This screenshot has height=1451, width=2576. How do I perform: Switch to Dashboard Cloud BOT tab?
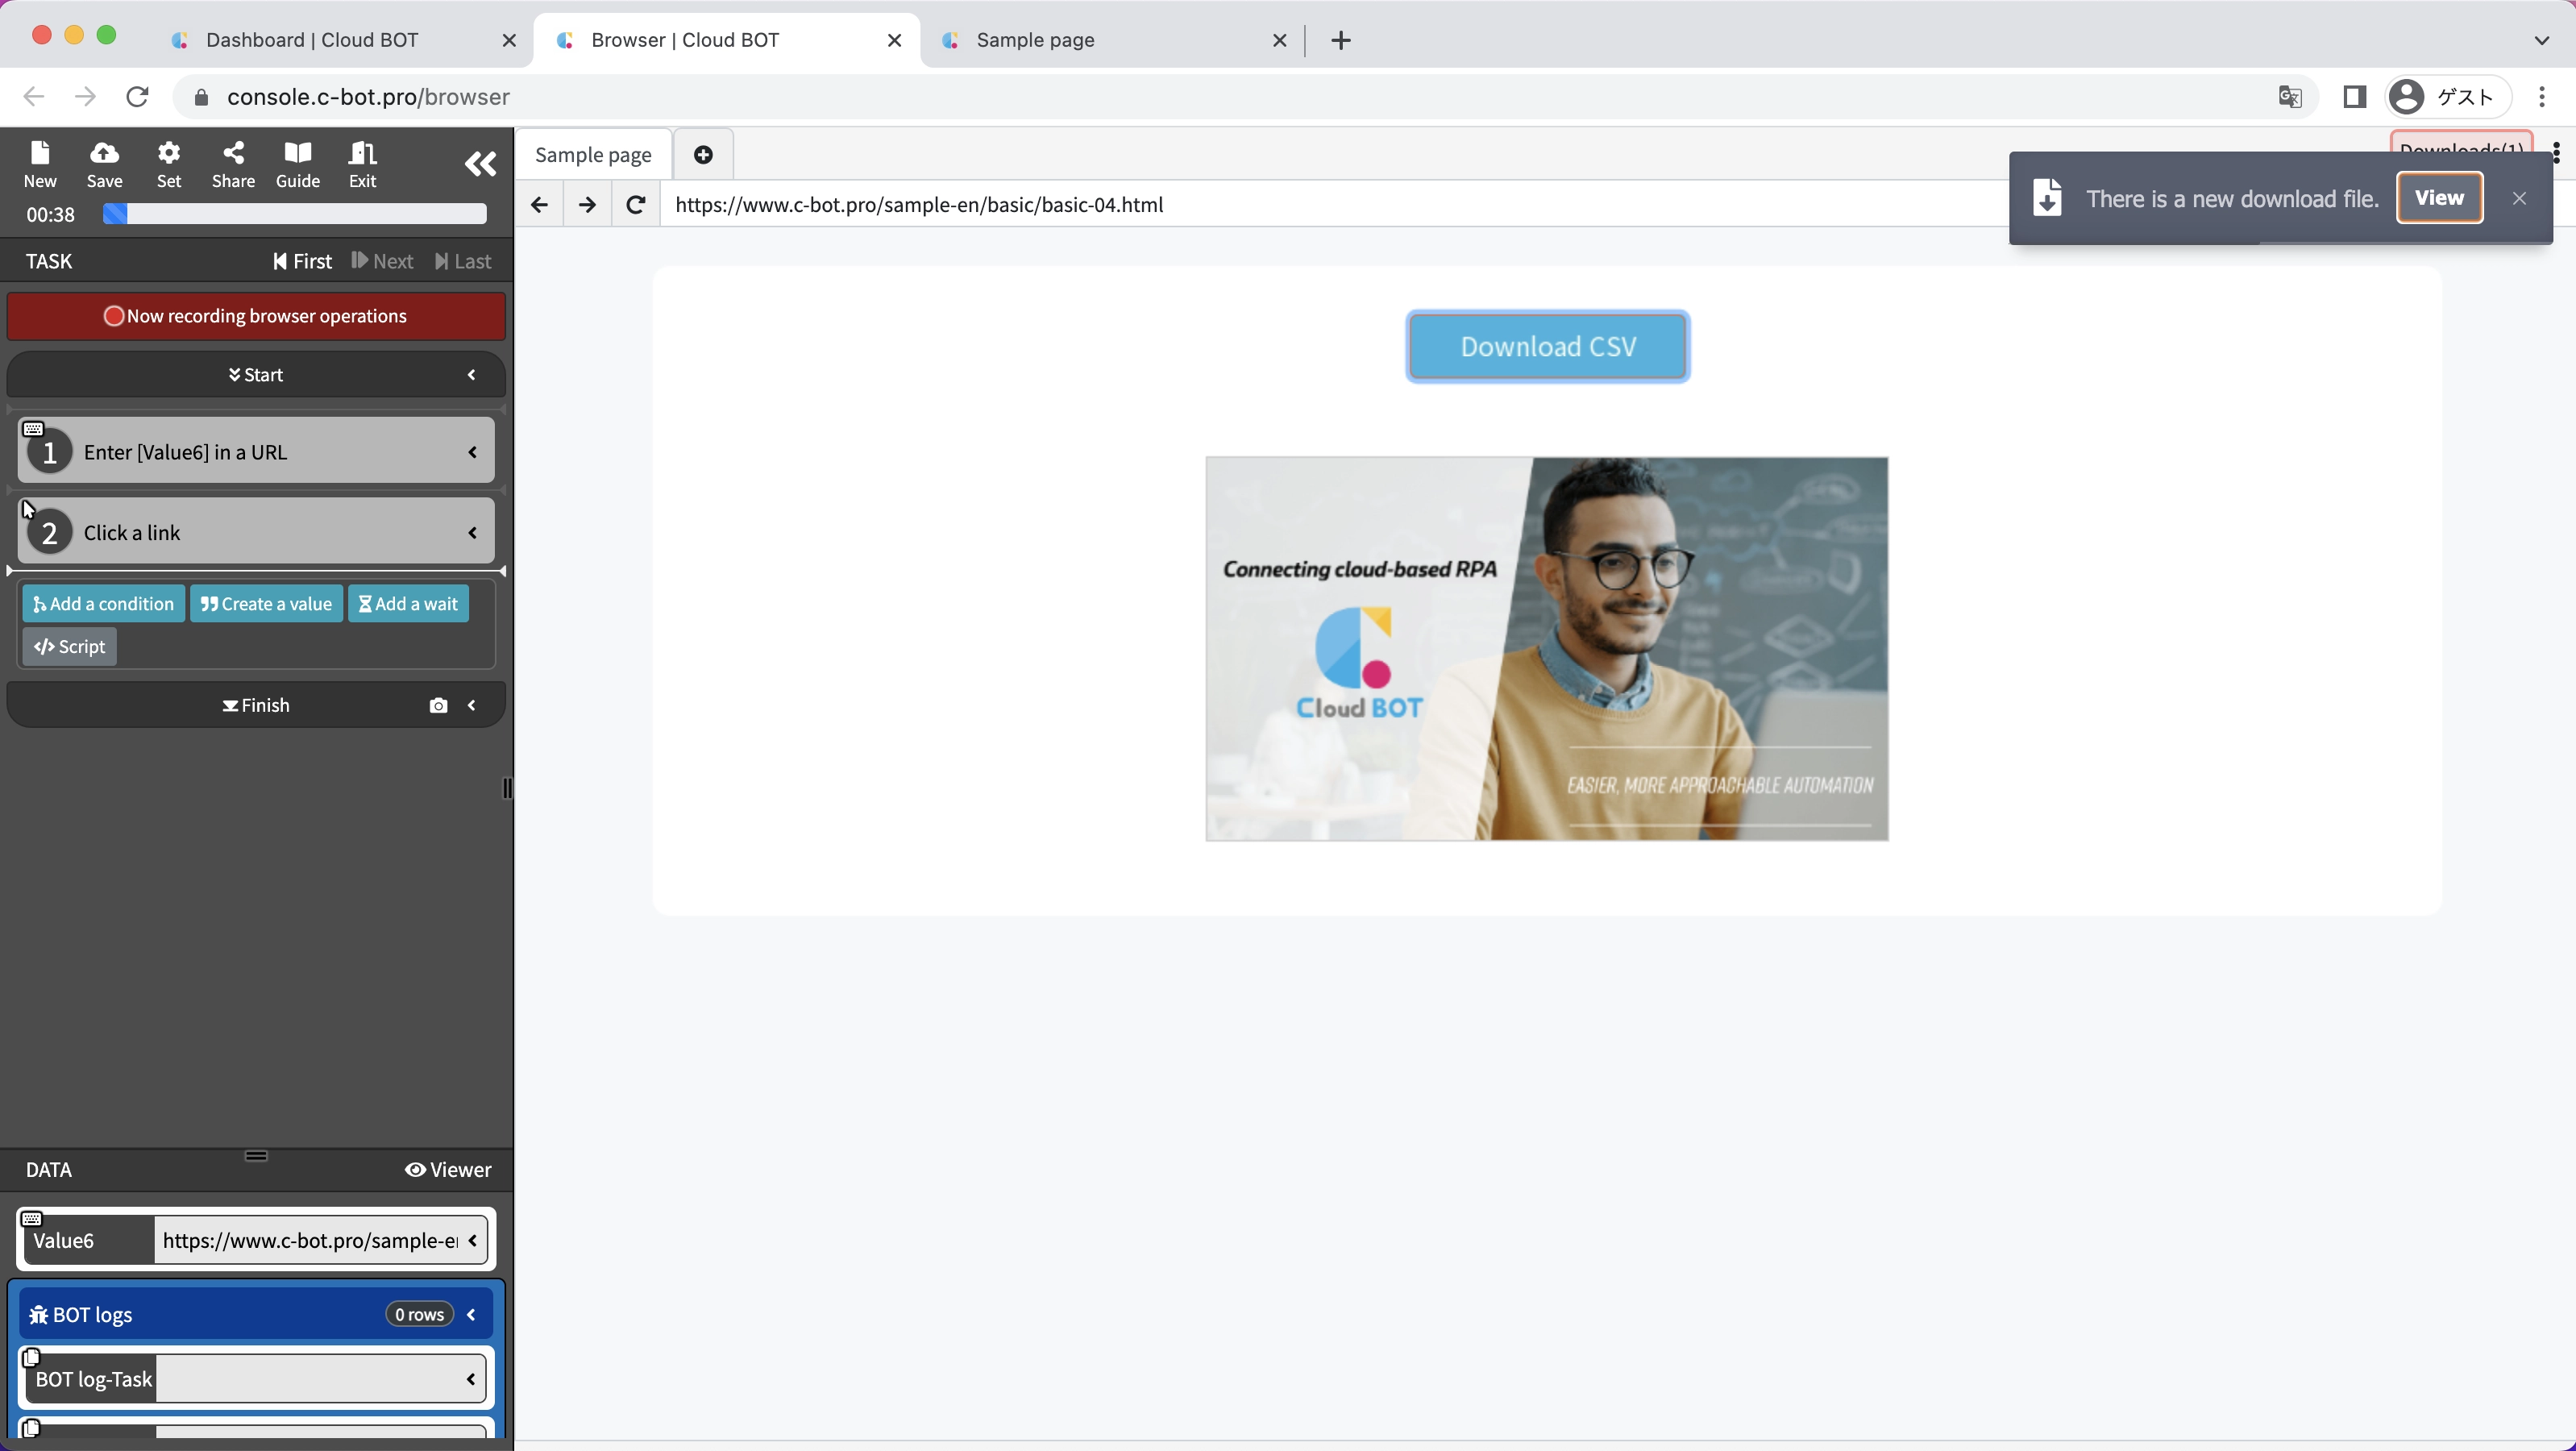coord(312,40)
